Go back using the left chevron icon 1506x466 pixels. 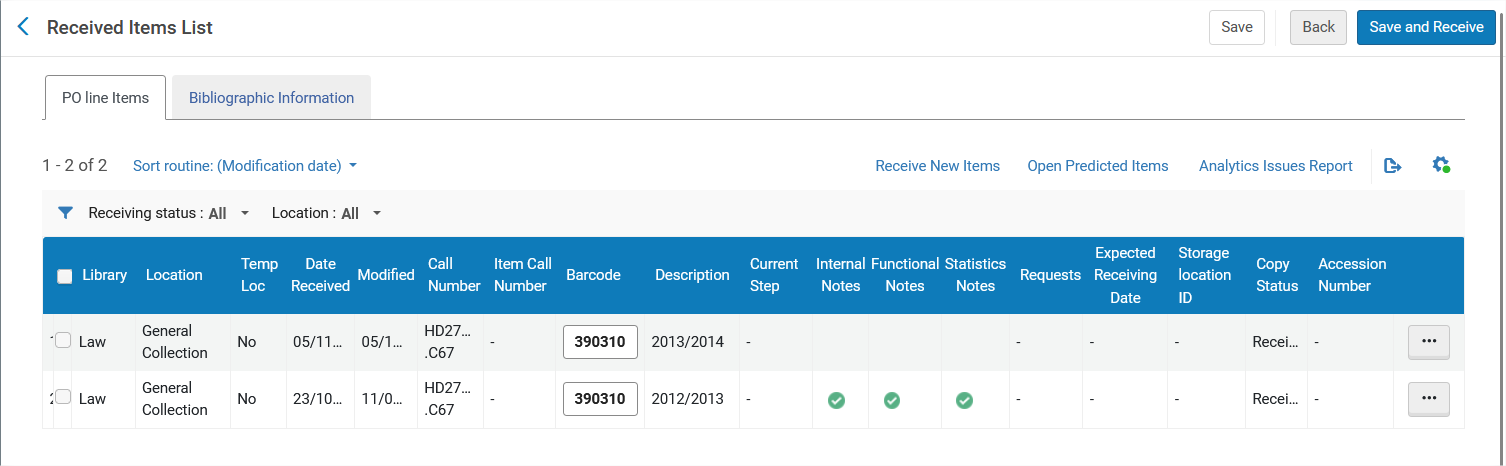[24, 27]
